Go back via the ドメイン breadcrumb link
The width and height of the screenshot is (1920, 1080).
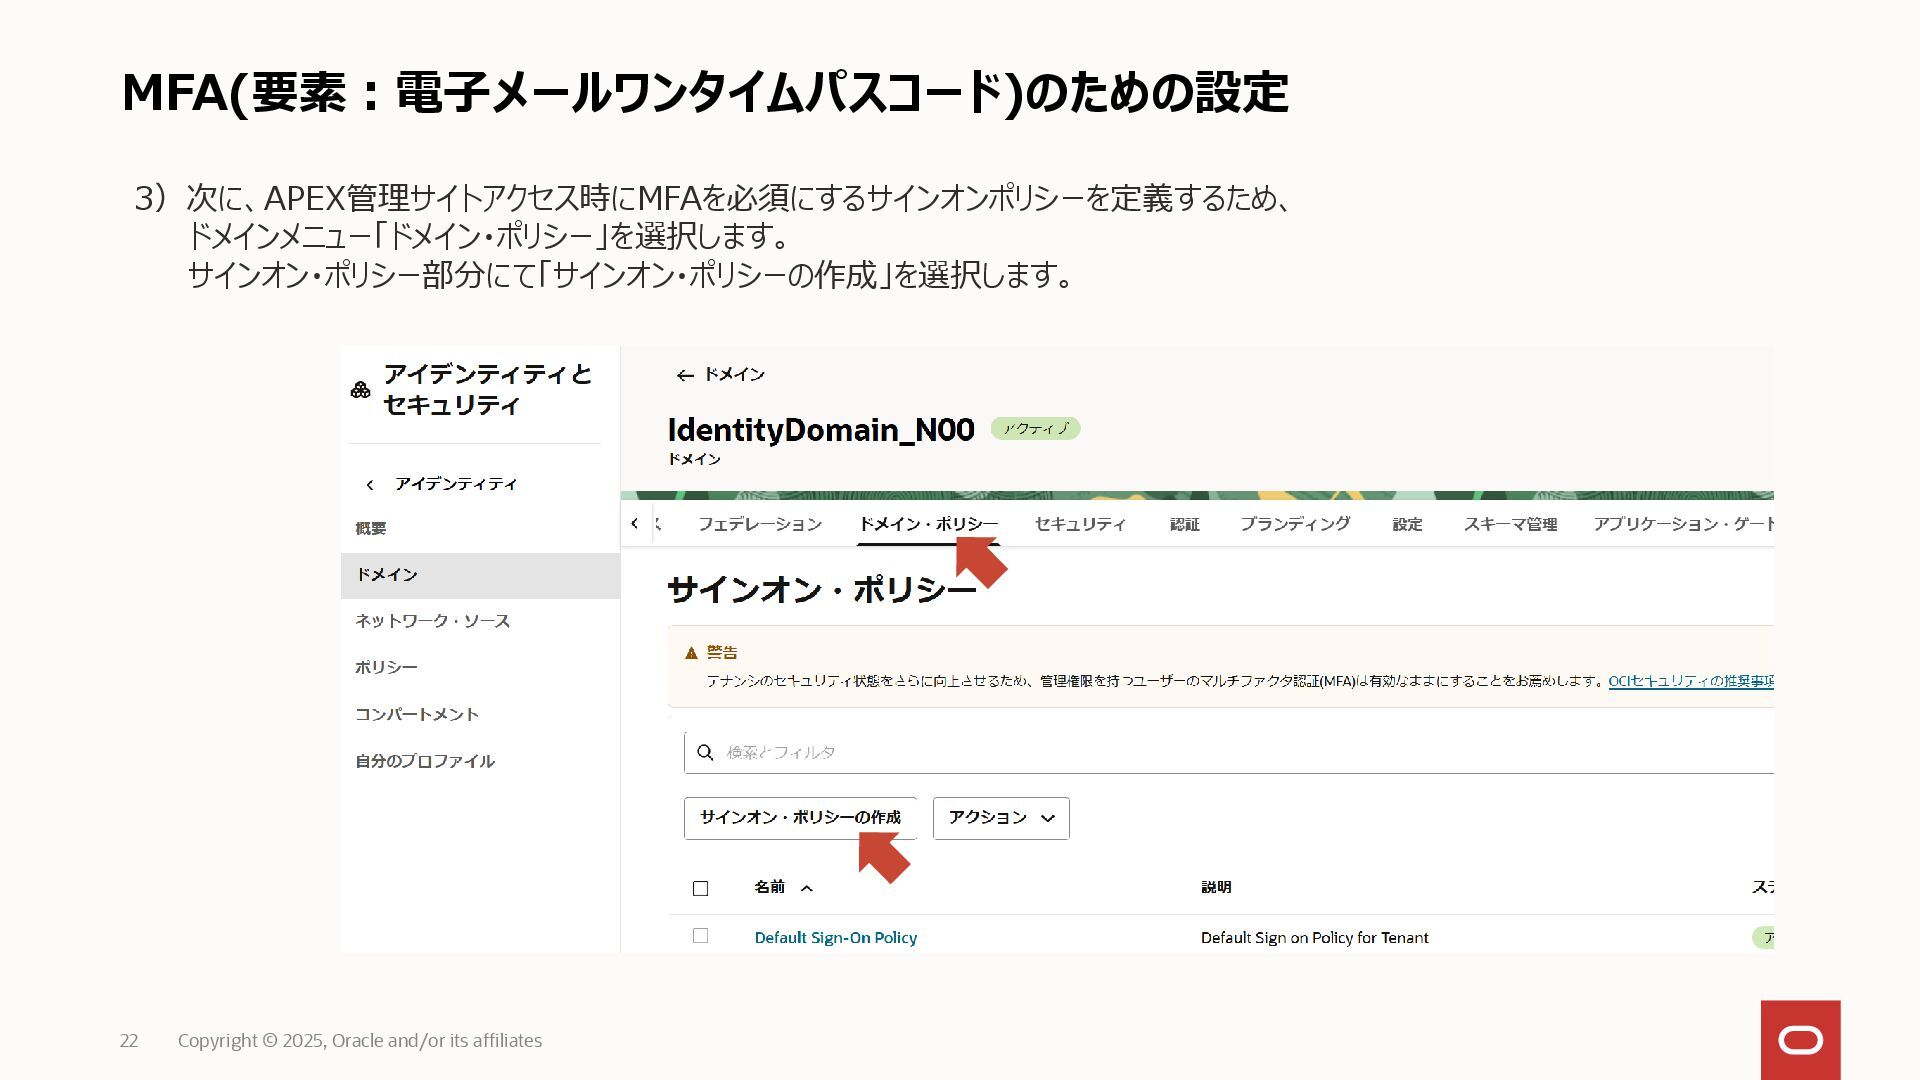click(x=734, y=374)
